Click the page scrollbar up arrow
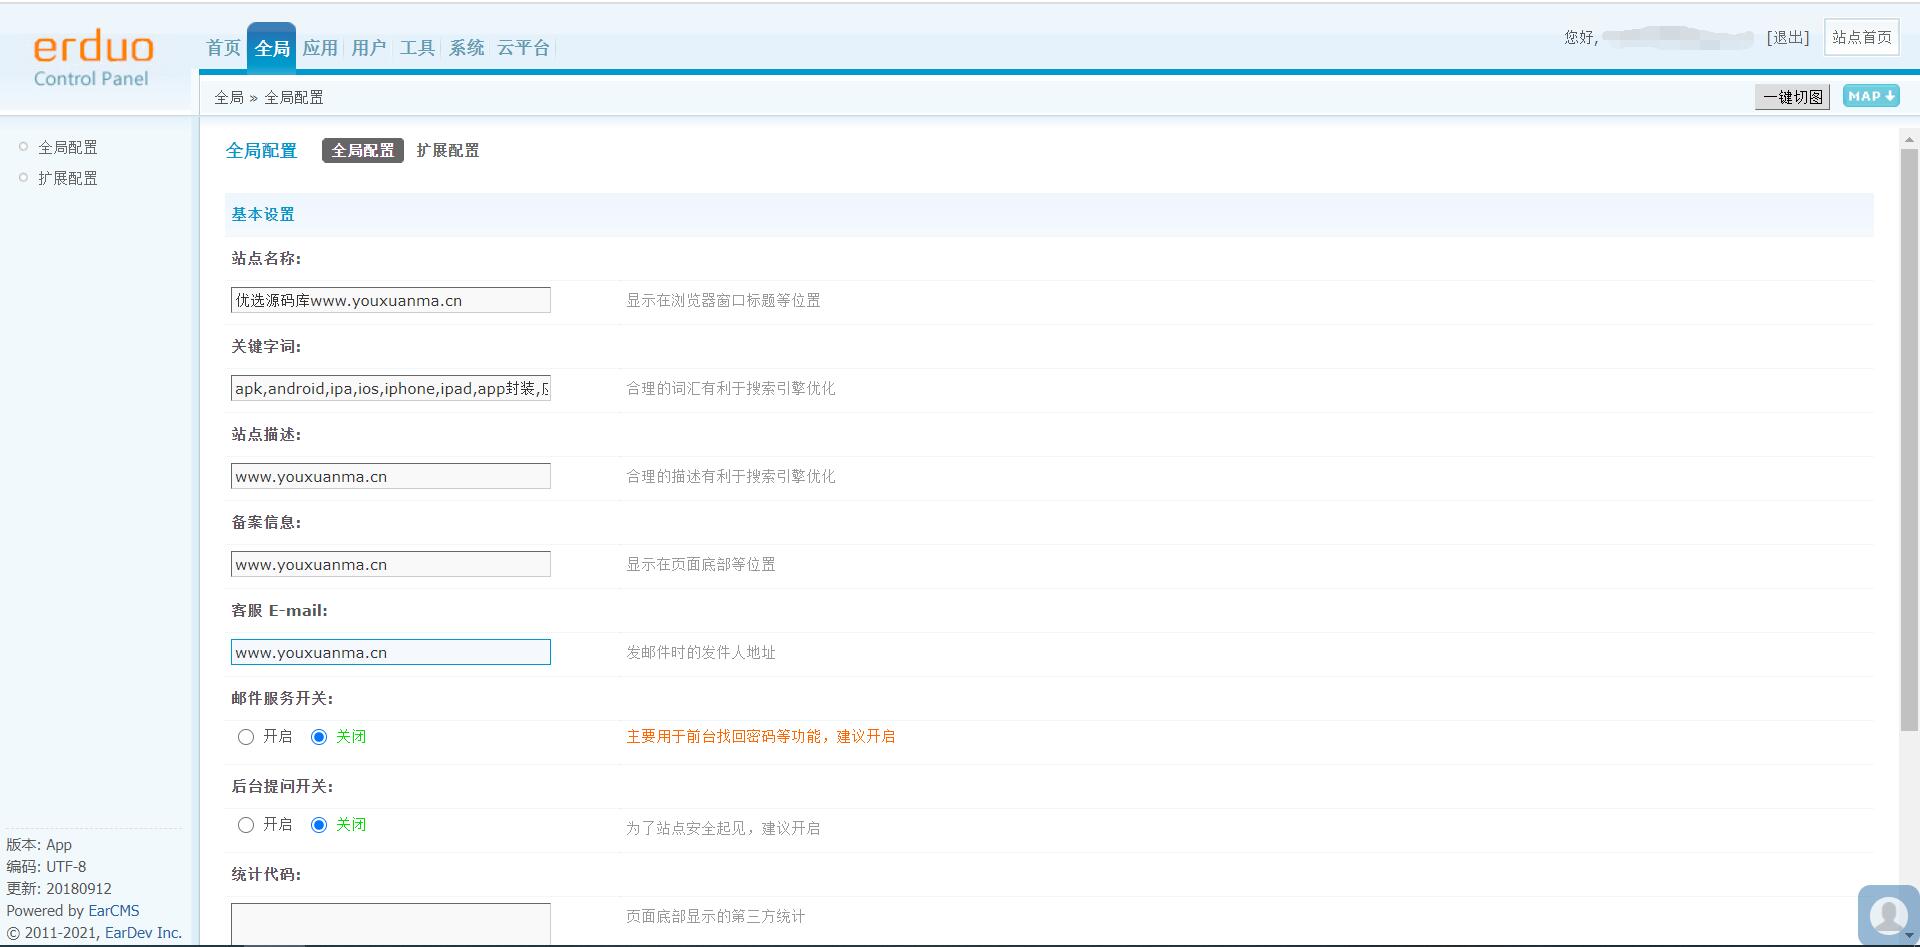The image size is (1920, 947). tap(1909, 140)
